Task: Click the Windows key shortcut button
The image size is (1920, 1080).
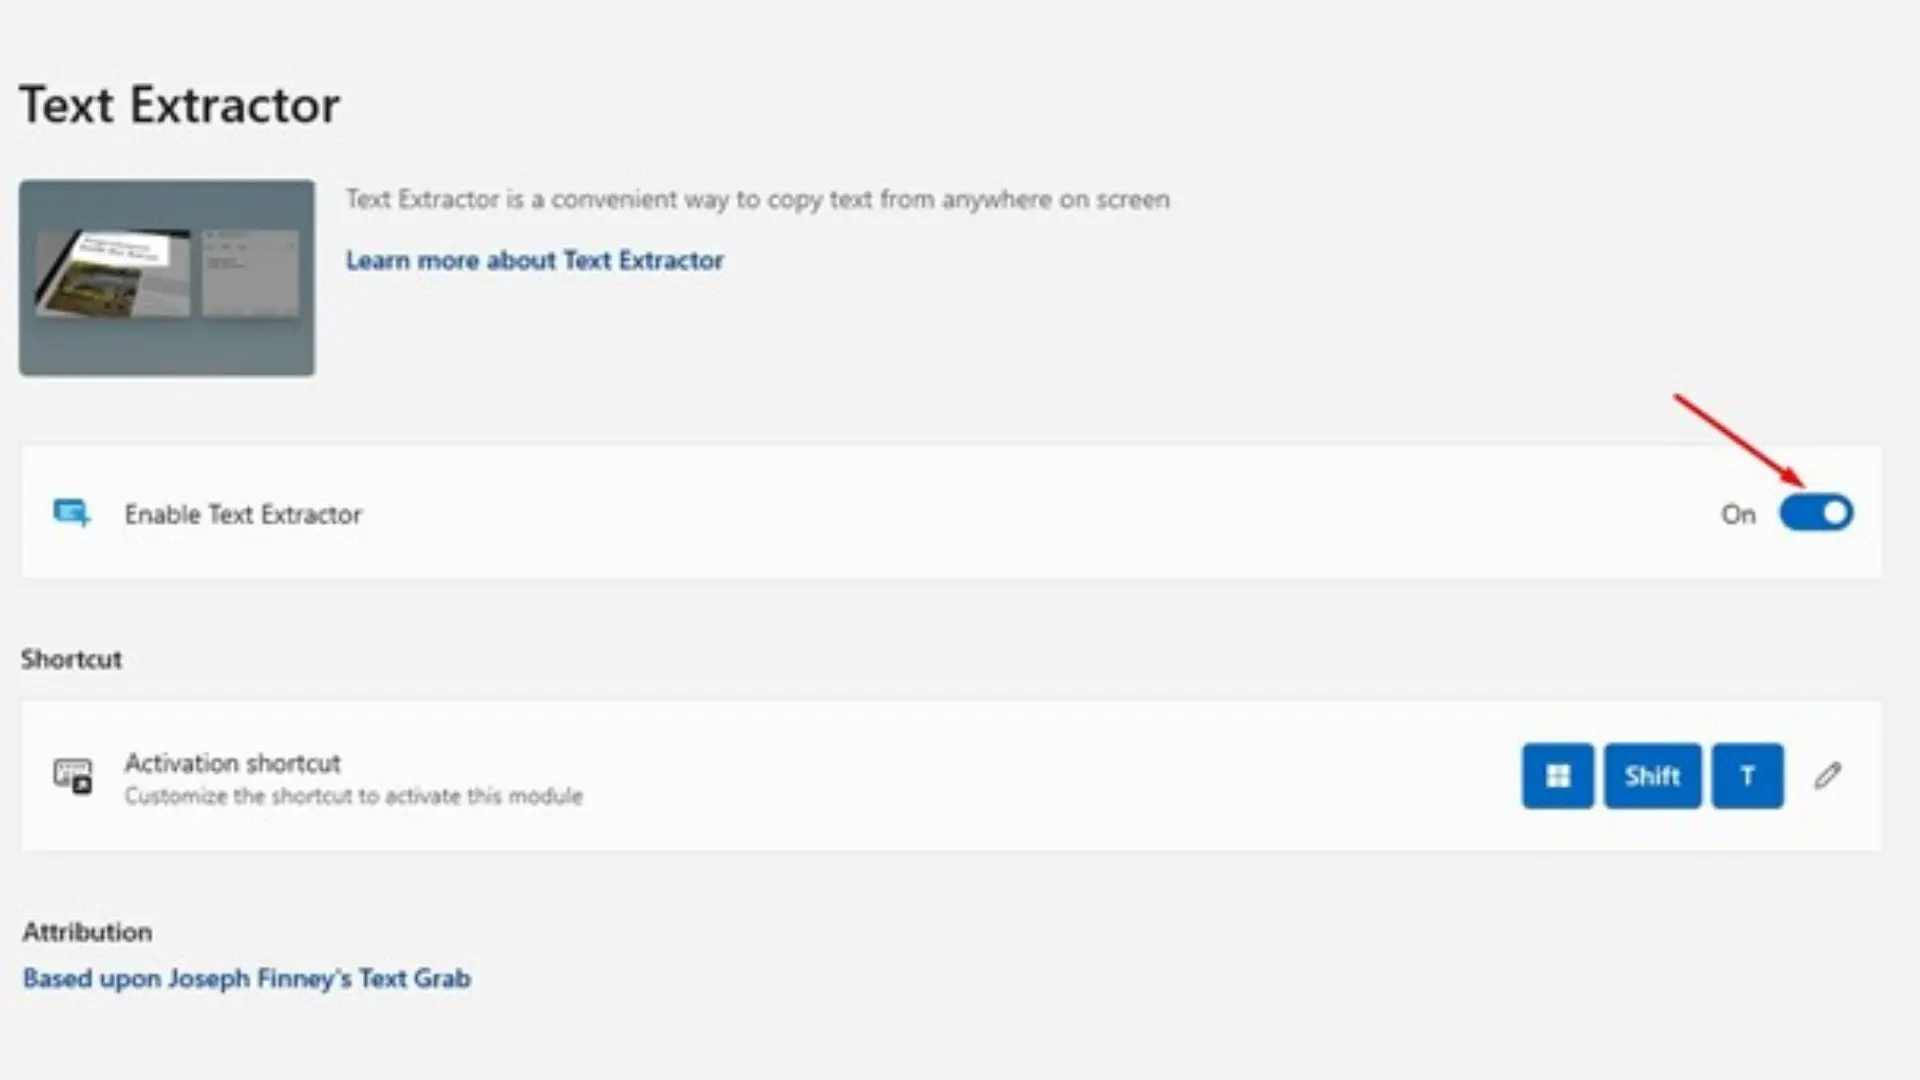Action: click(x=1558, y=776)
